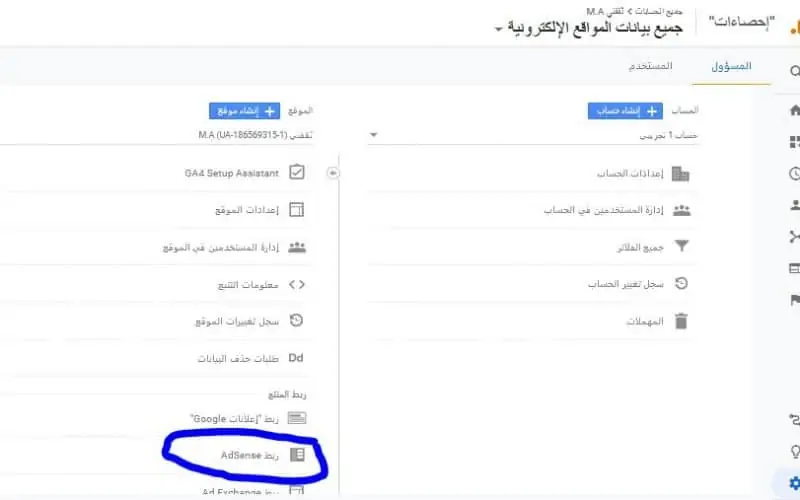The height and width of the screenshot is (500, 800).
Task: Click the blue create property button
Action: tap(244, 111)
